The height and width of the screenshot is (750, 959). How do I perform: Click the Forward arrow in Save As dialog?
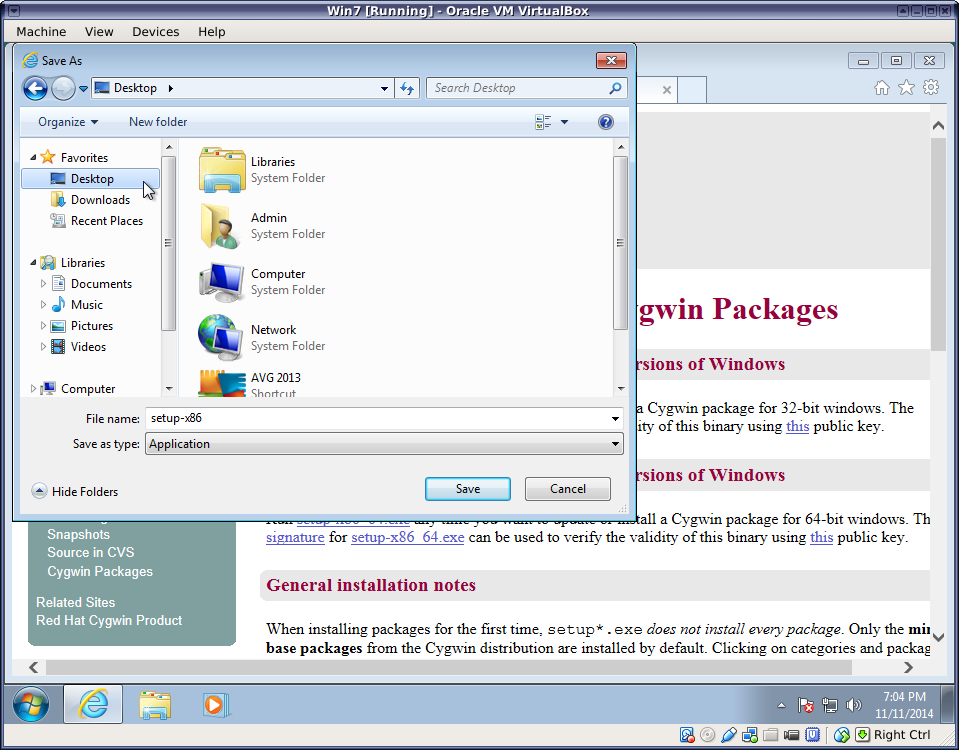63,88
